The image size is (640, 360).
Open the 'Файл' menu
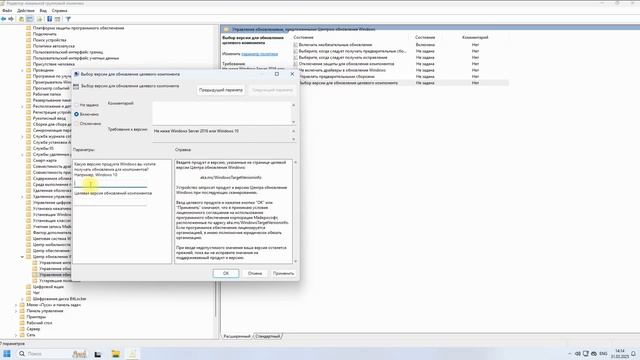[x=7, y=11]
